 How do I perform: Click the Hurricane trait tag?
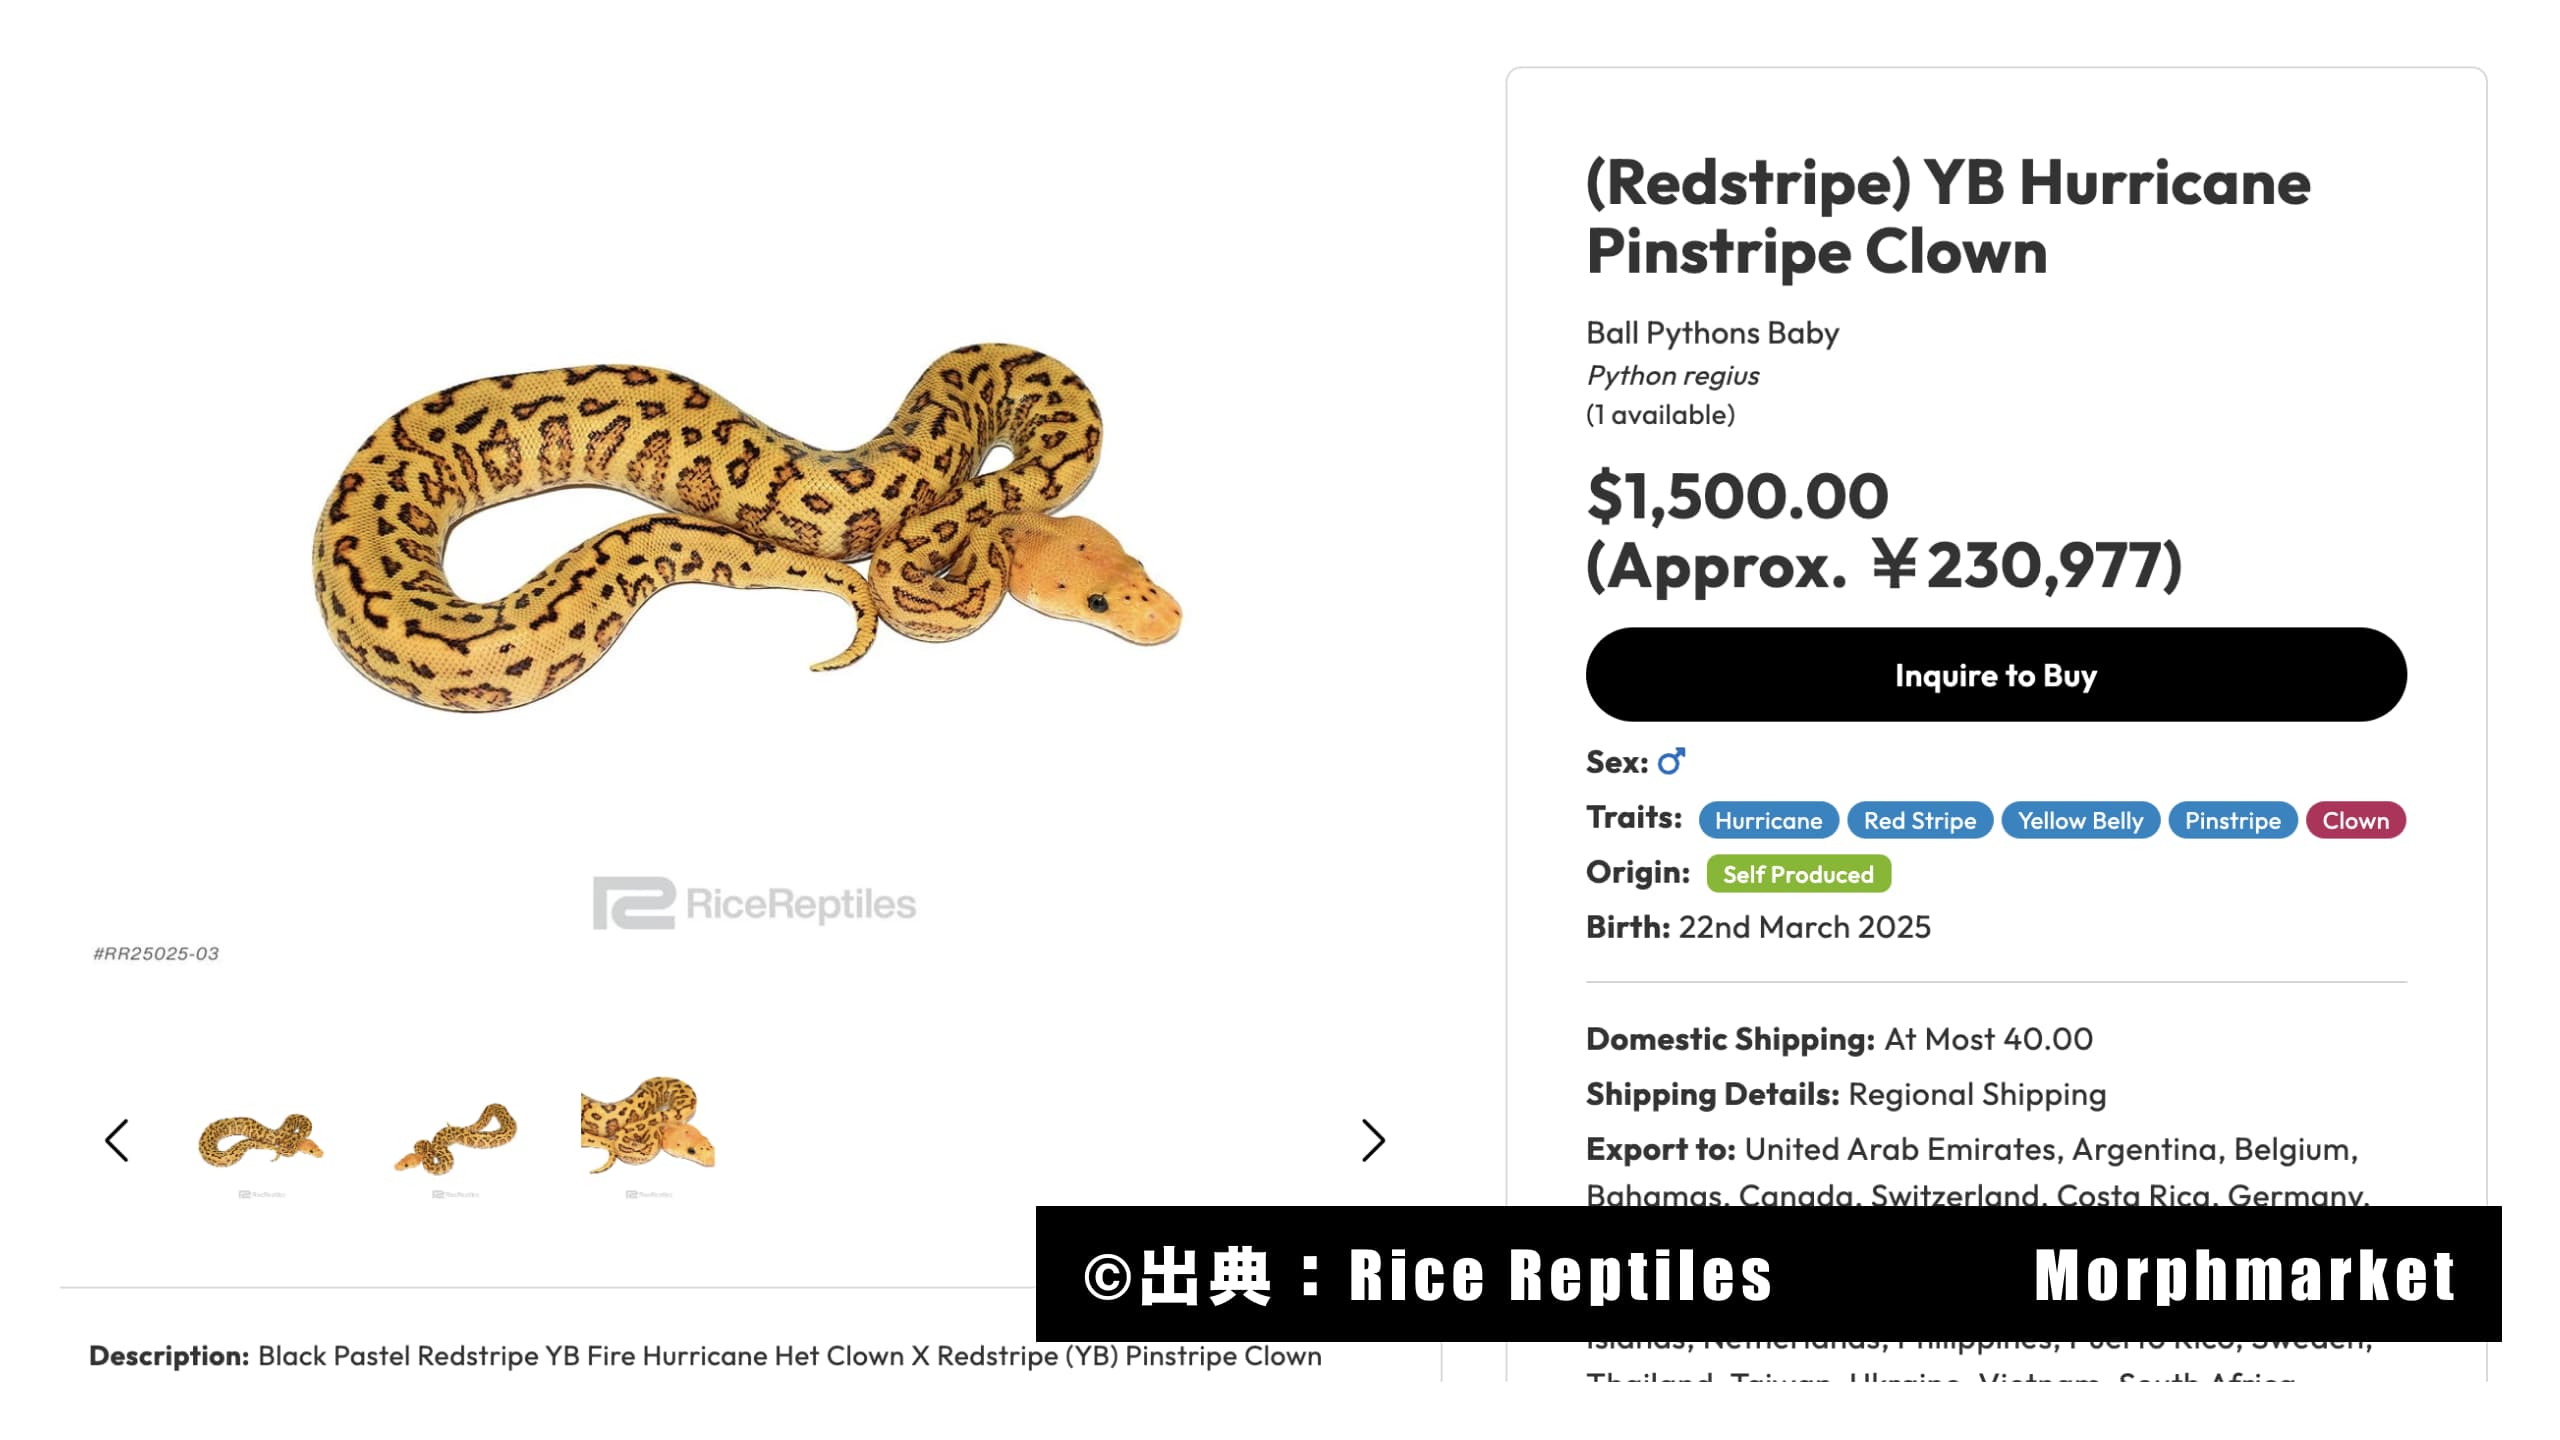[x=1768, y=820]
